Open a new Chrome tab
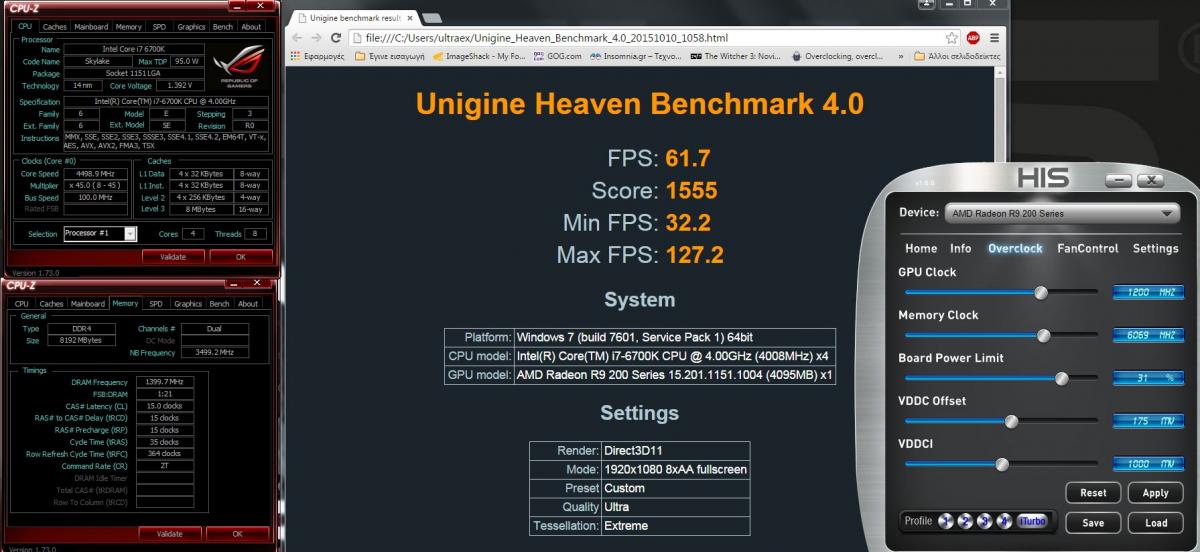The image size is (1200, 552). [x=432, y=18]
